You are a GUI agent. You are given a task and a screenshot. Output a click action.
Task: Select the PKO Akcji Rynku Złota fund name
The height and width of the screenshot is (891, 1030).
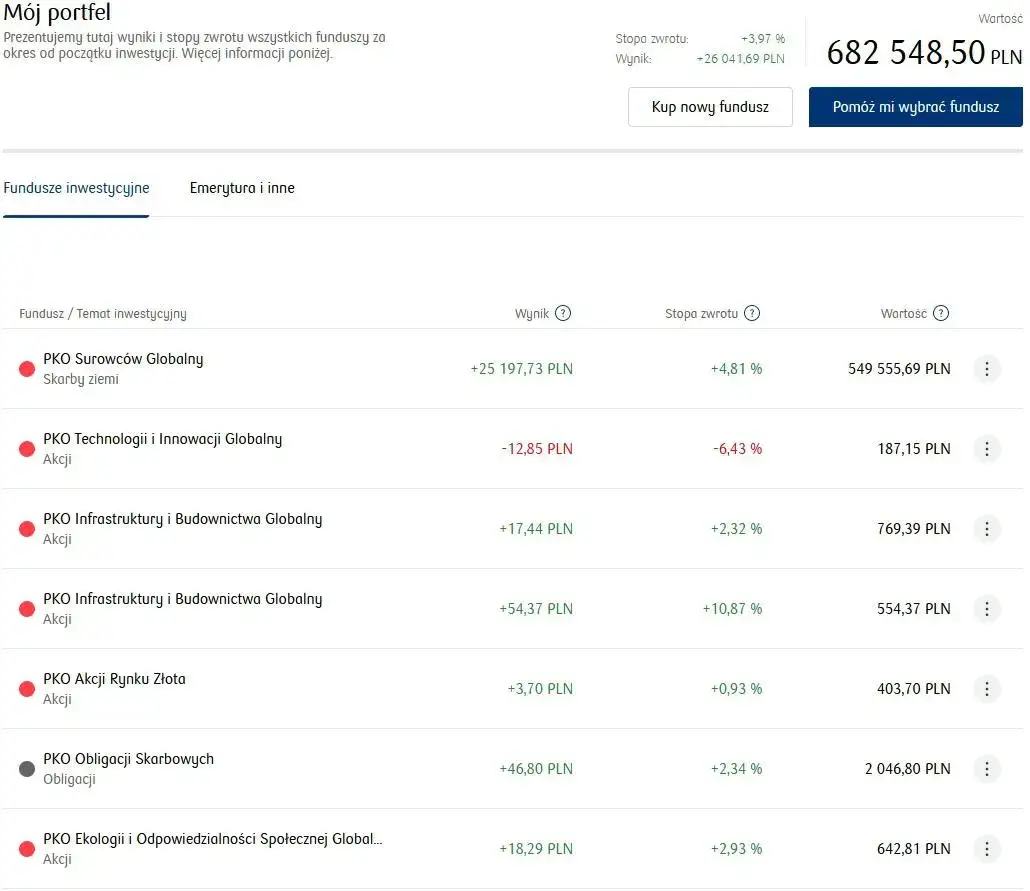(114, 679)
